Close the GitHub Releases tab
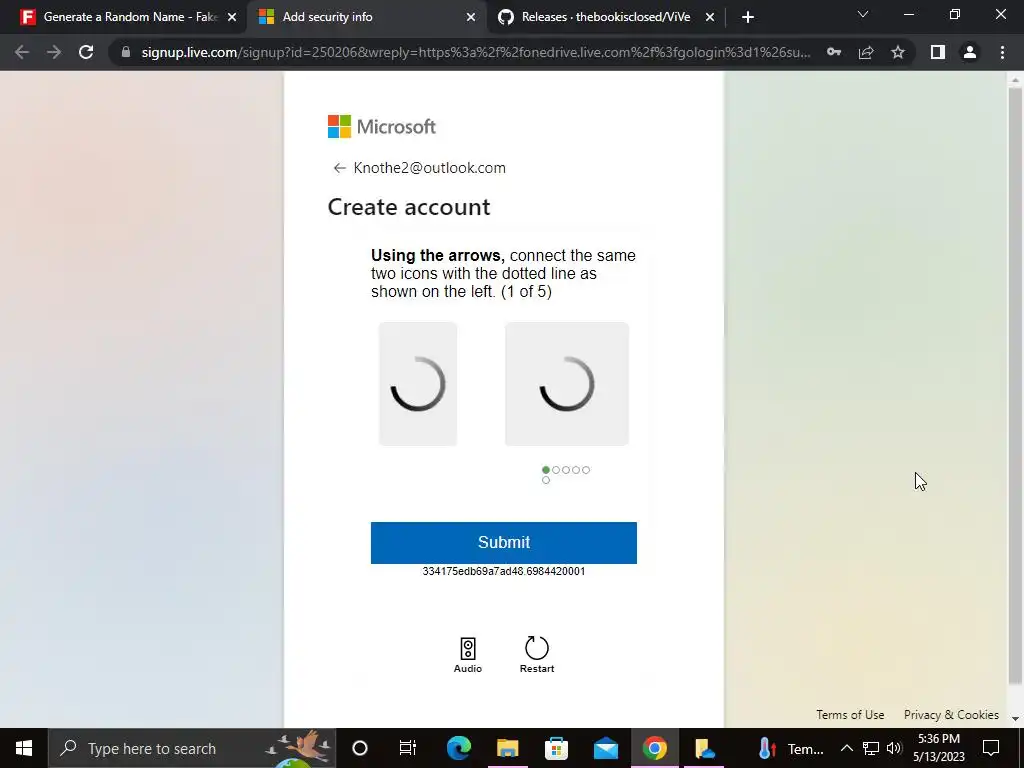Viewport: 1024px width, 768px height. point(710,17)
